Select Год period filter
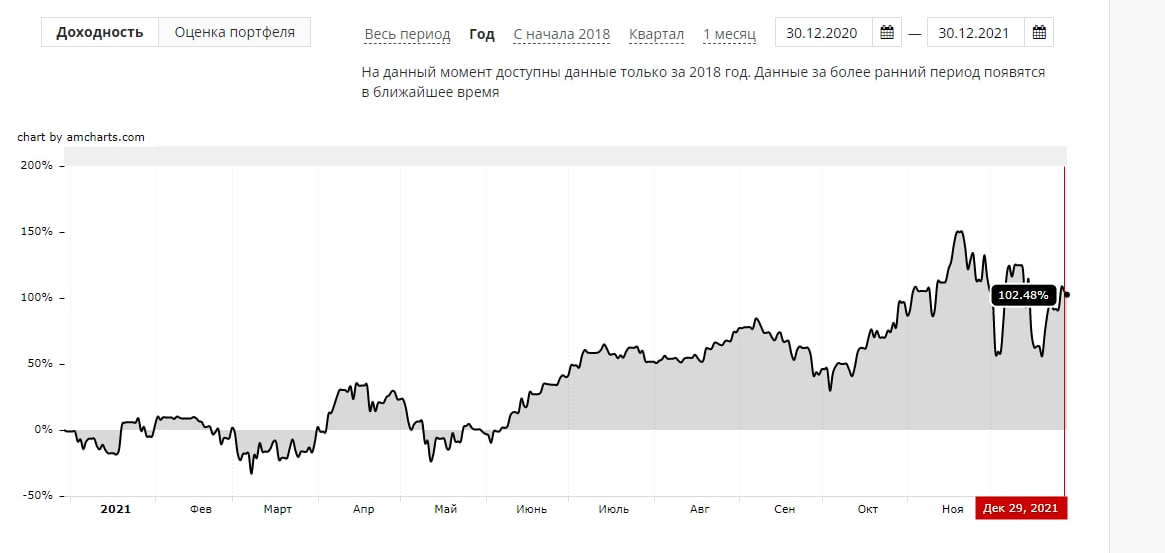The width and height of the screenshot is (1165, 553). click(482, 34)
